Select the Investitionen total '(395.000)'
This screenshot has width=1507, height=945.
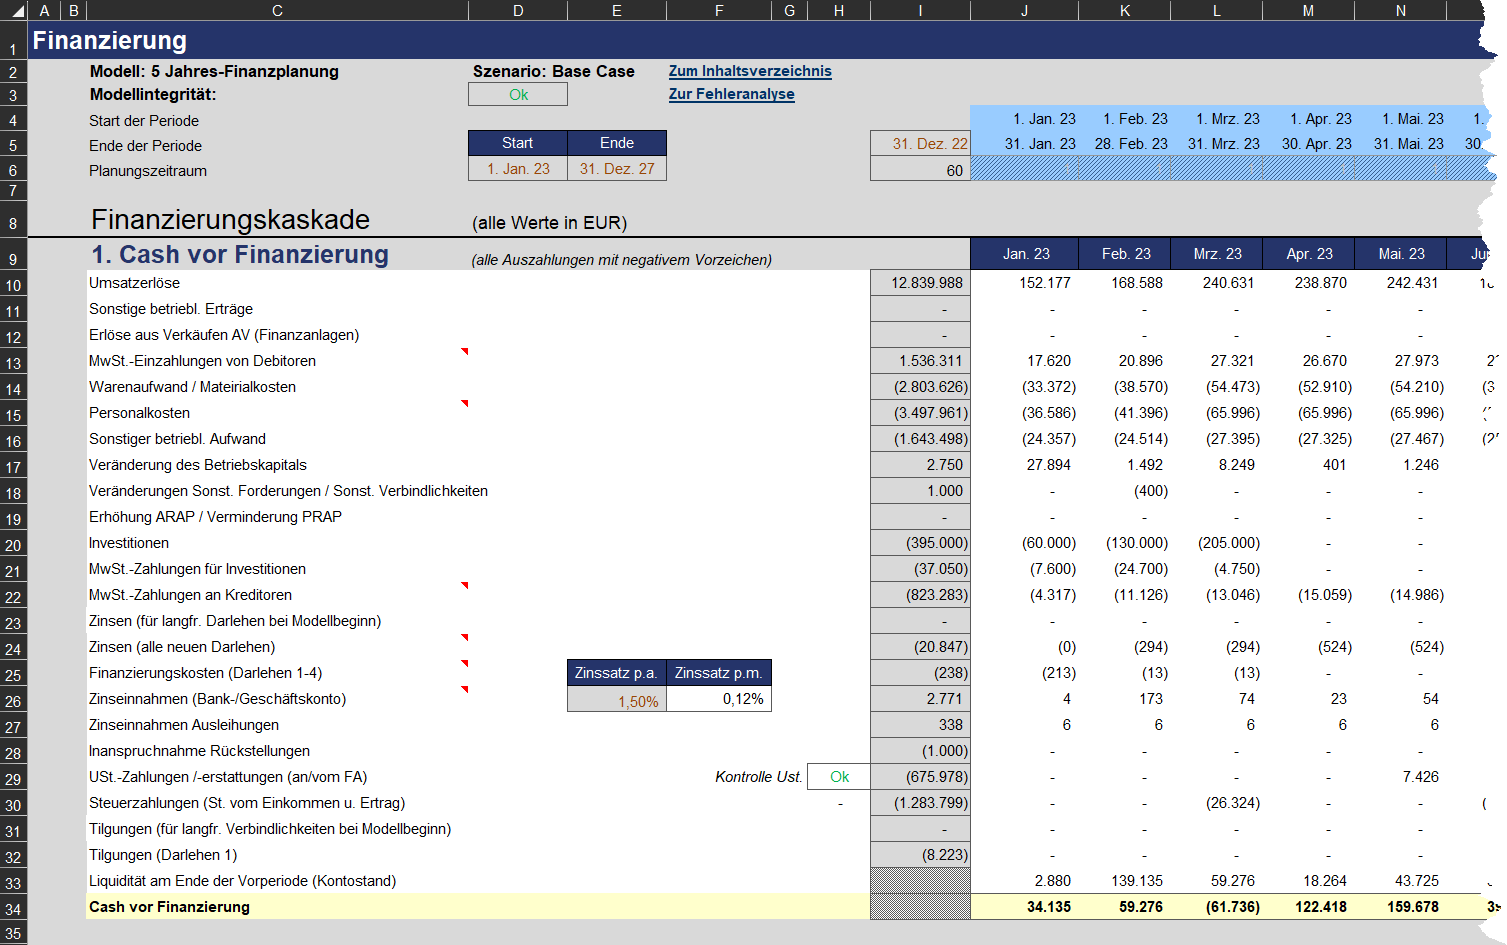tap(920, 543)
